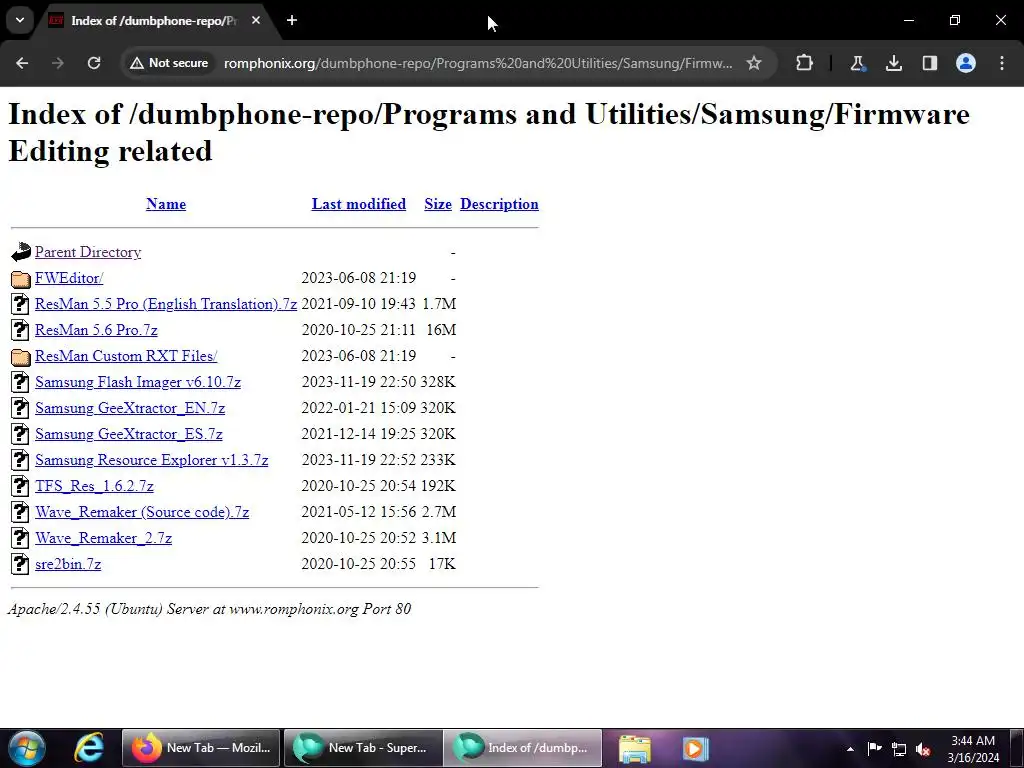Click the Apache/2.4.55 server footer text
The width and height of the screenshot is (1024, 768).
coord(209,609)
